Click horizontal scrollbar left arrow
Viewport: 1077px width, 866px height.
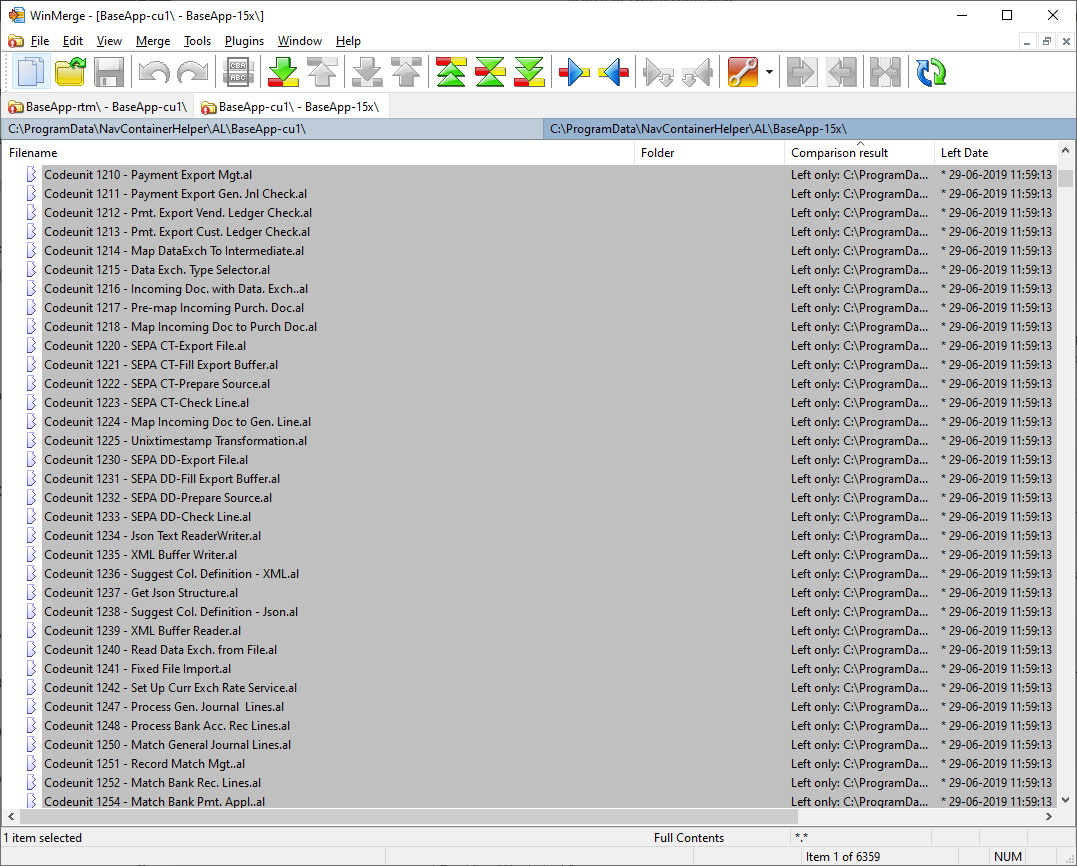click(x=10, y=817)
